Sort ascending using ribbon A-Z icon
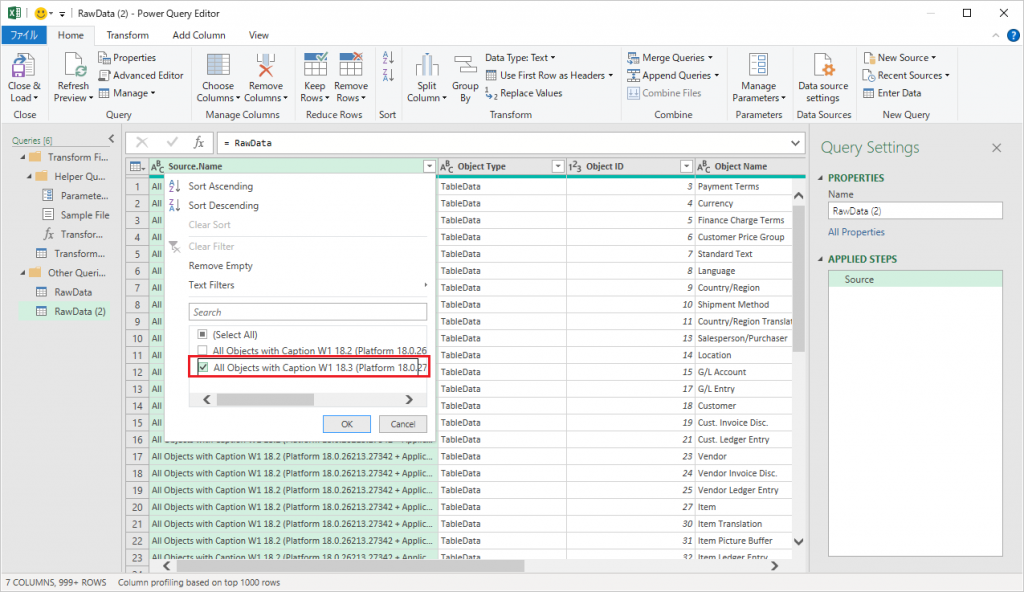 [388, 58]
